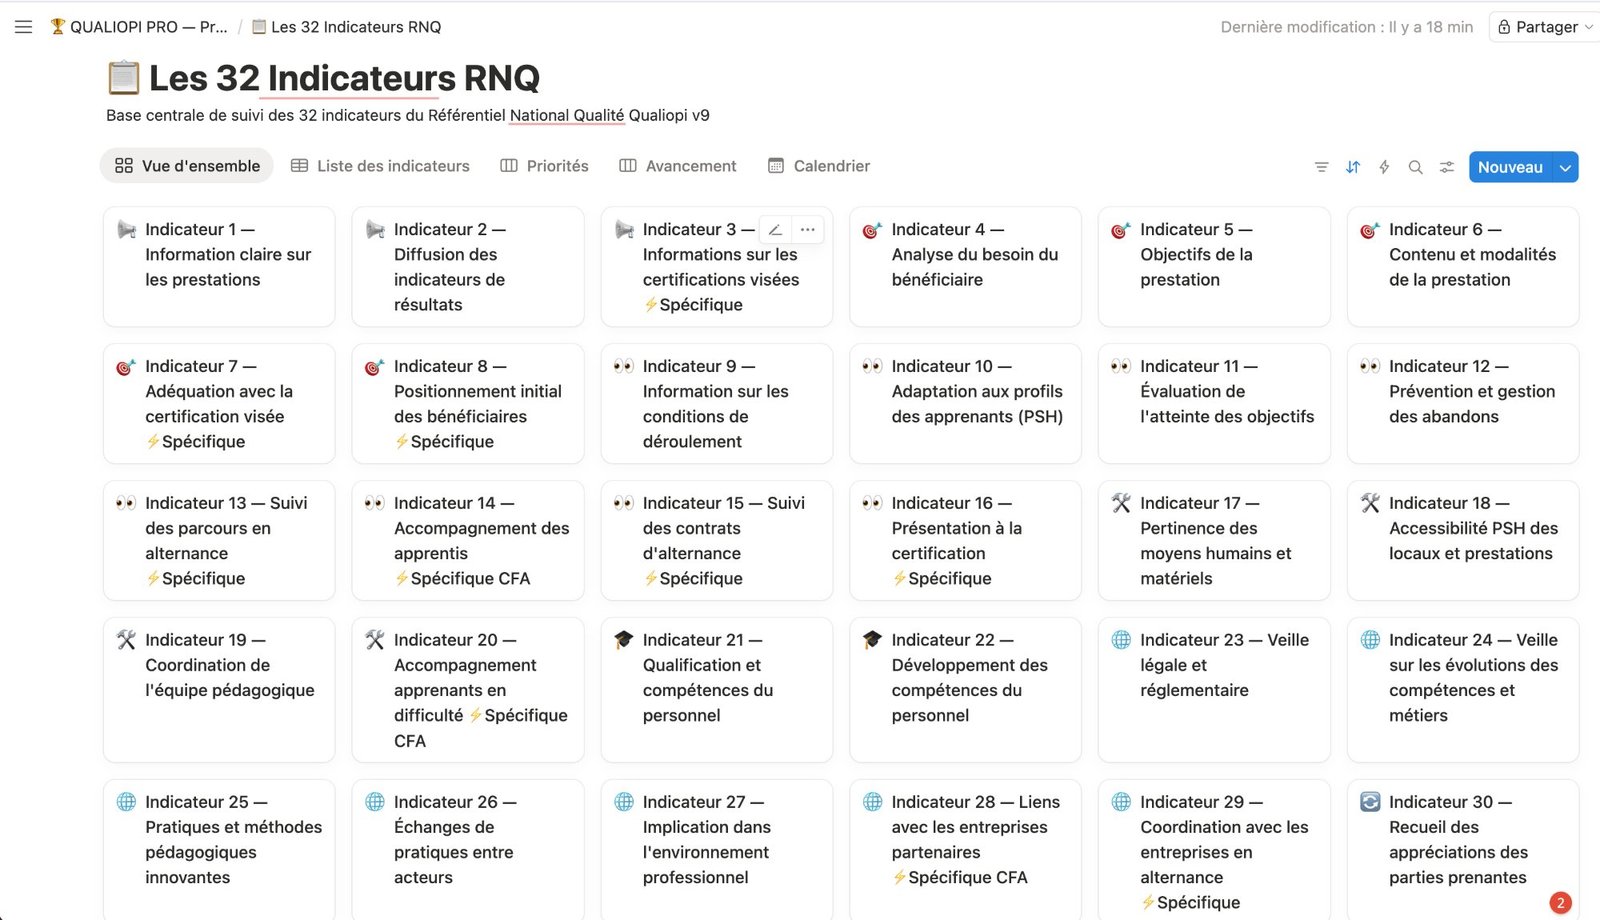Open database automations via the lightning icon
This screenshot has width=1600, height=920.
tap(1384, 167)
